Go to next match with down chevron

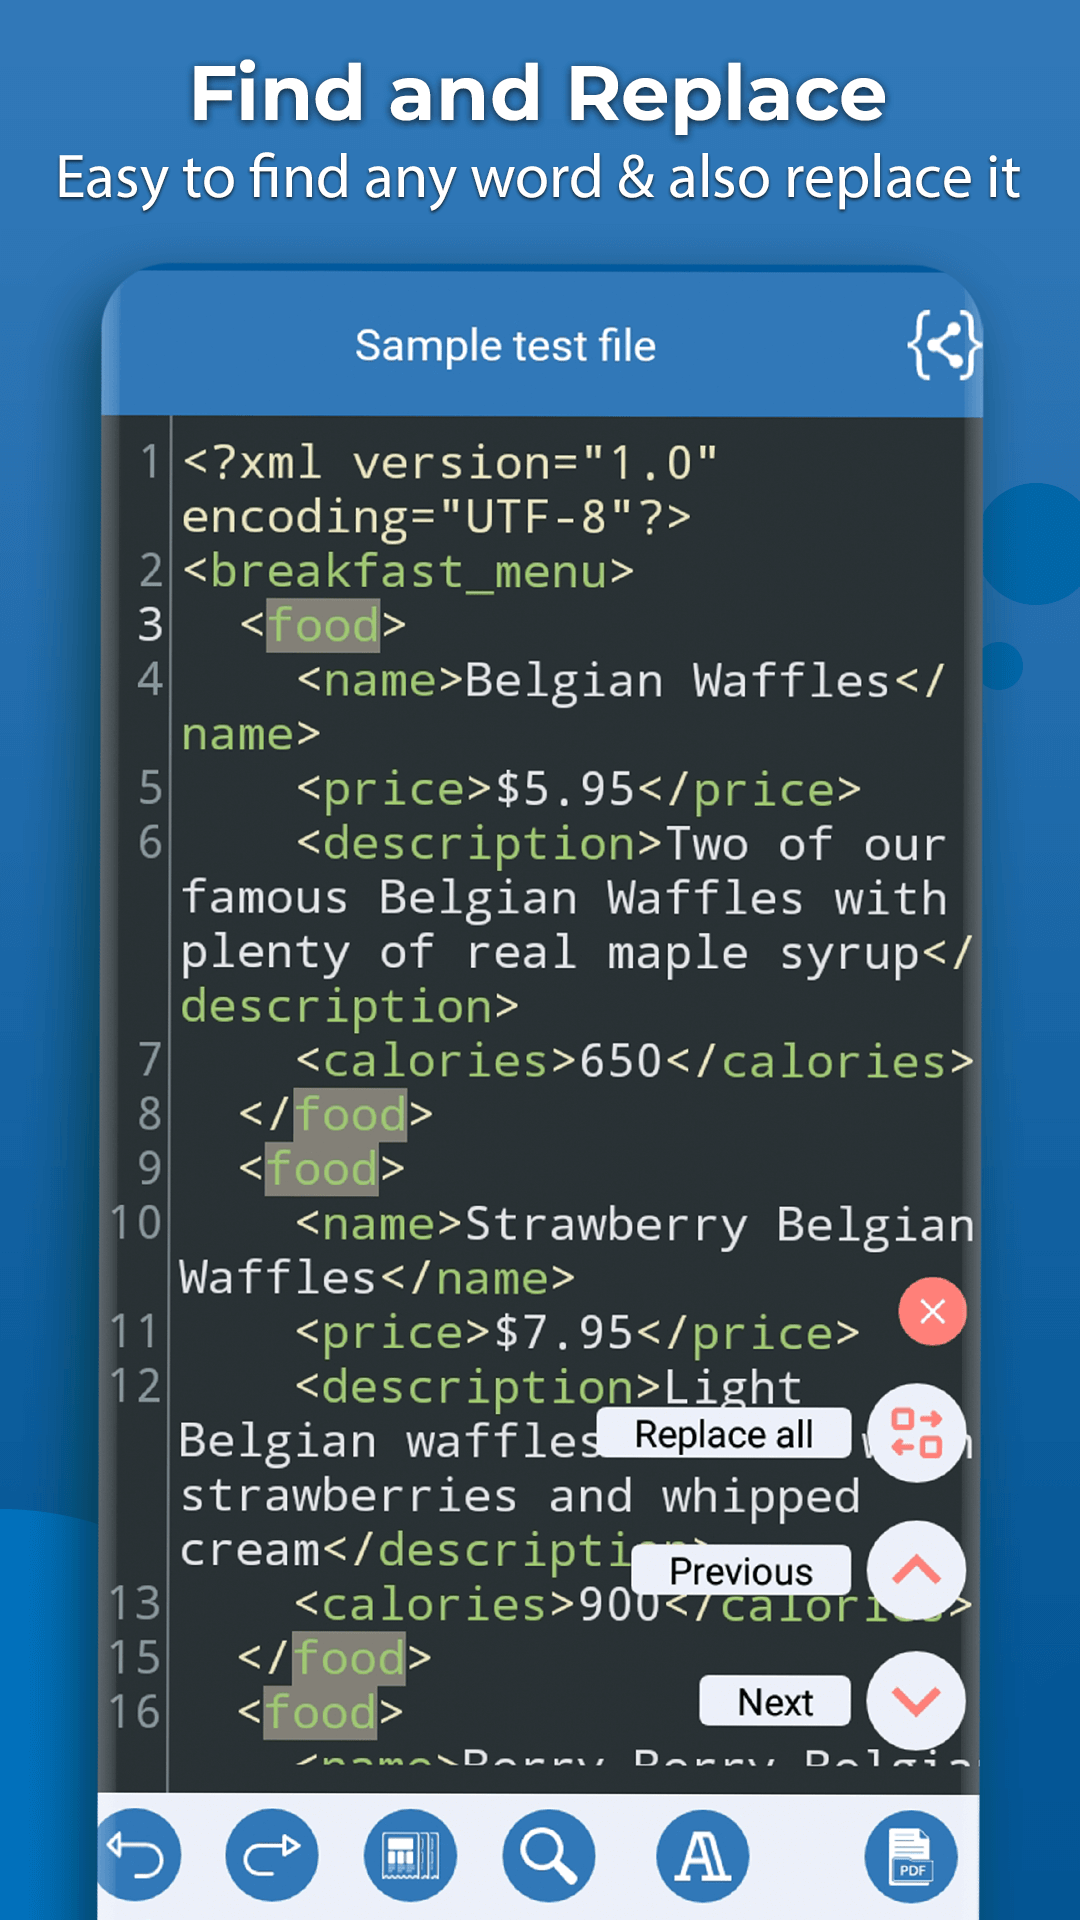[916, 1700]
